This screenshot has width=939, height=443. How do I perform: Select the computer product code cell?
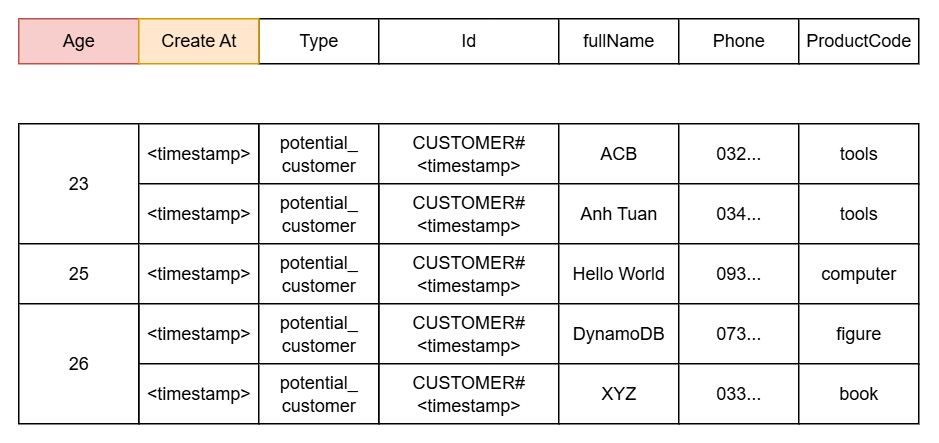pos(858,274)
